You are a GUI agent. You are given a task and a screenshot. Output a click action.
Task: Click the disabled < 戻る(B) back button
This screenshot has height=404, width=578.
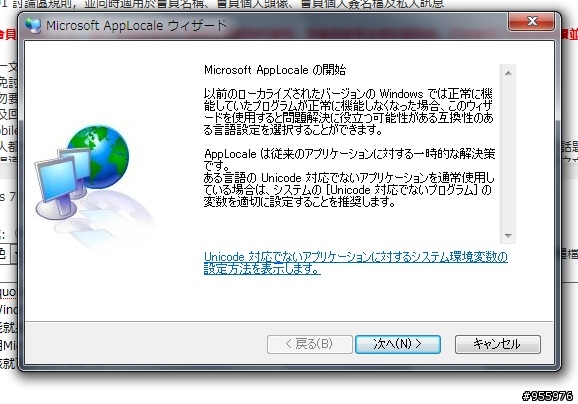pyautogui.click(x=309, y=344)
